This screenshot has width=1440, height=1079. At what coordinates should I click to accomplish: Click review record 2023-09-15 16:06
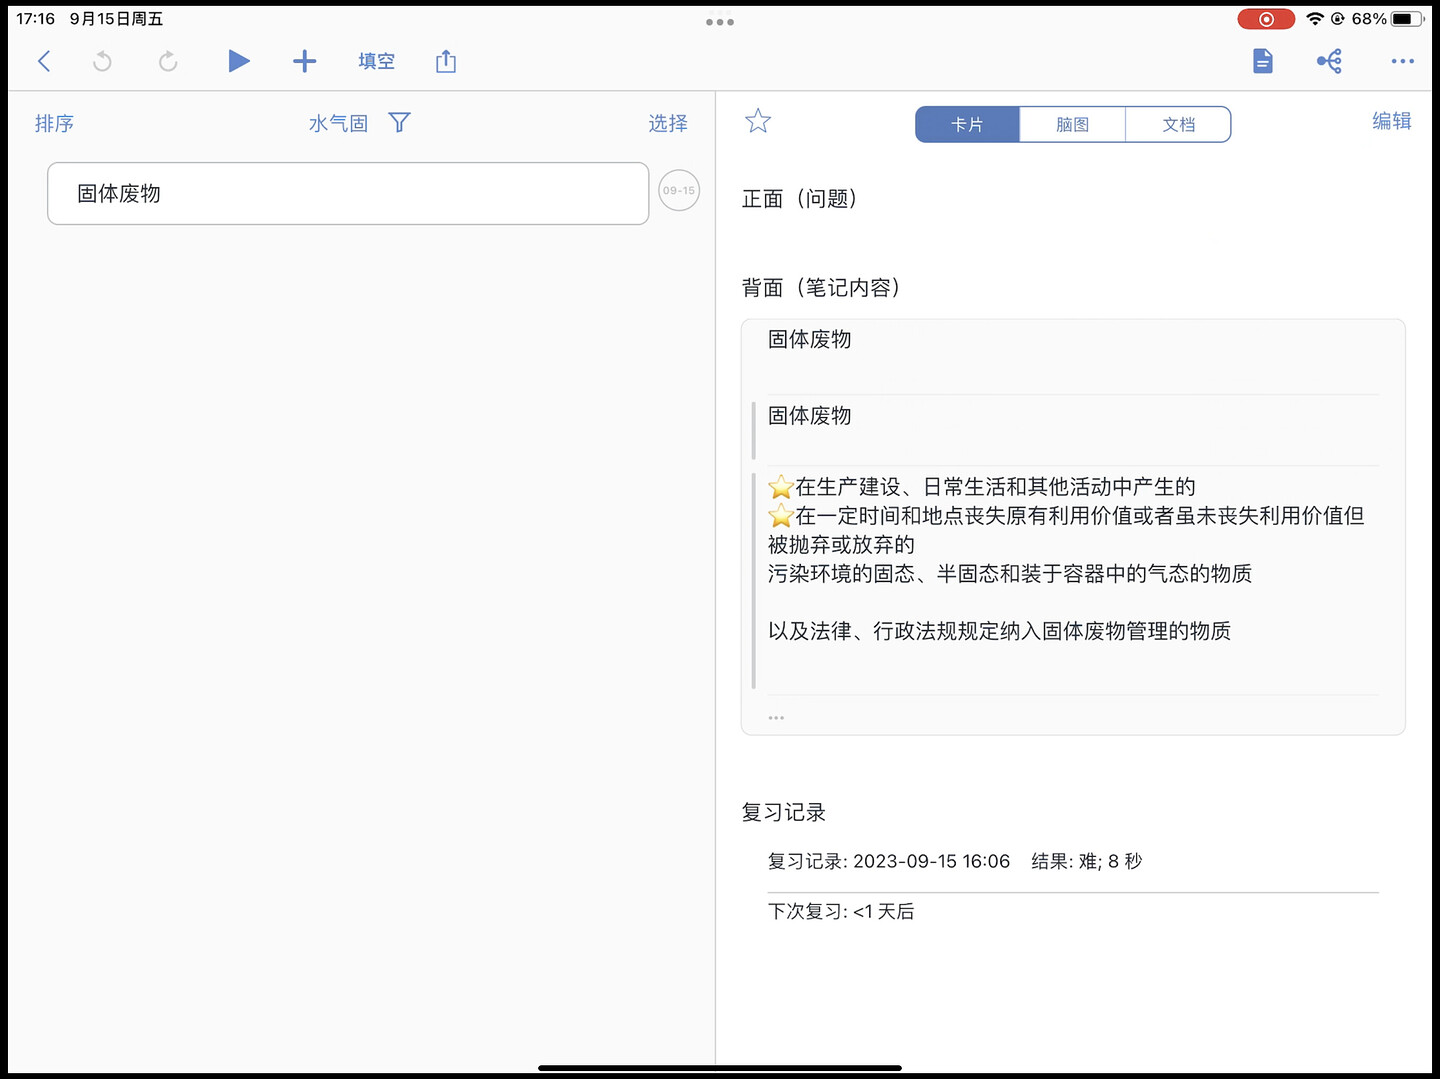click(955, 861)
